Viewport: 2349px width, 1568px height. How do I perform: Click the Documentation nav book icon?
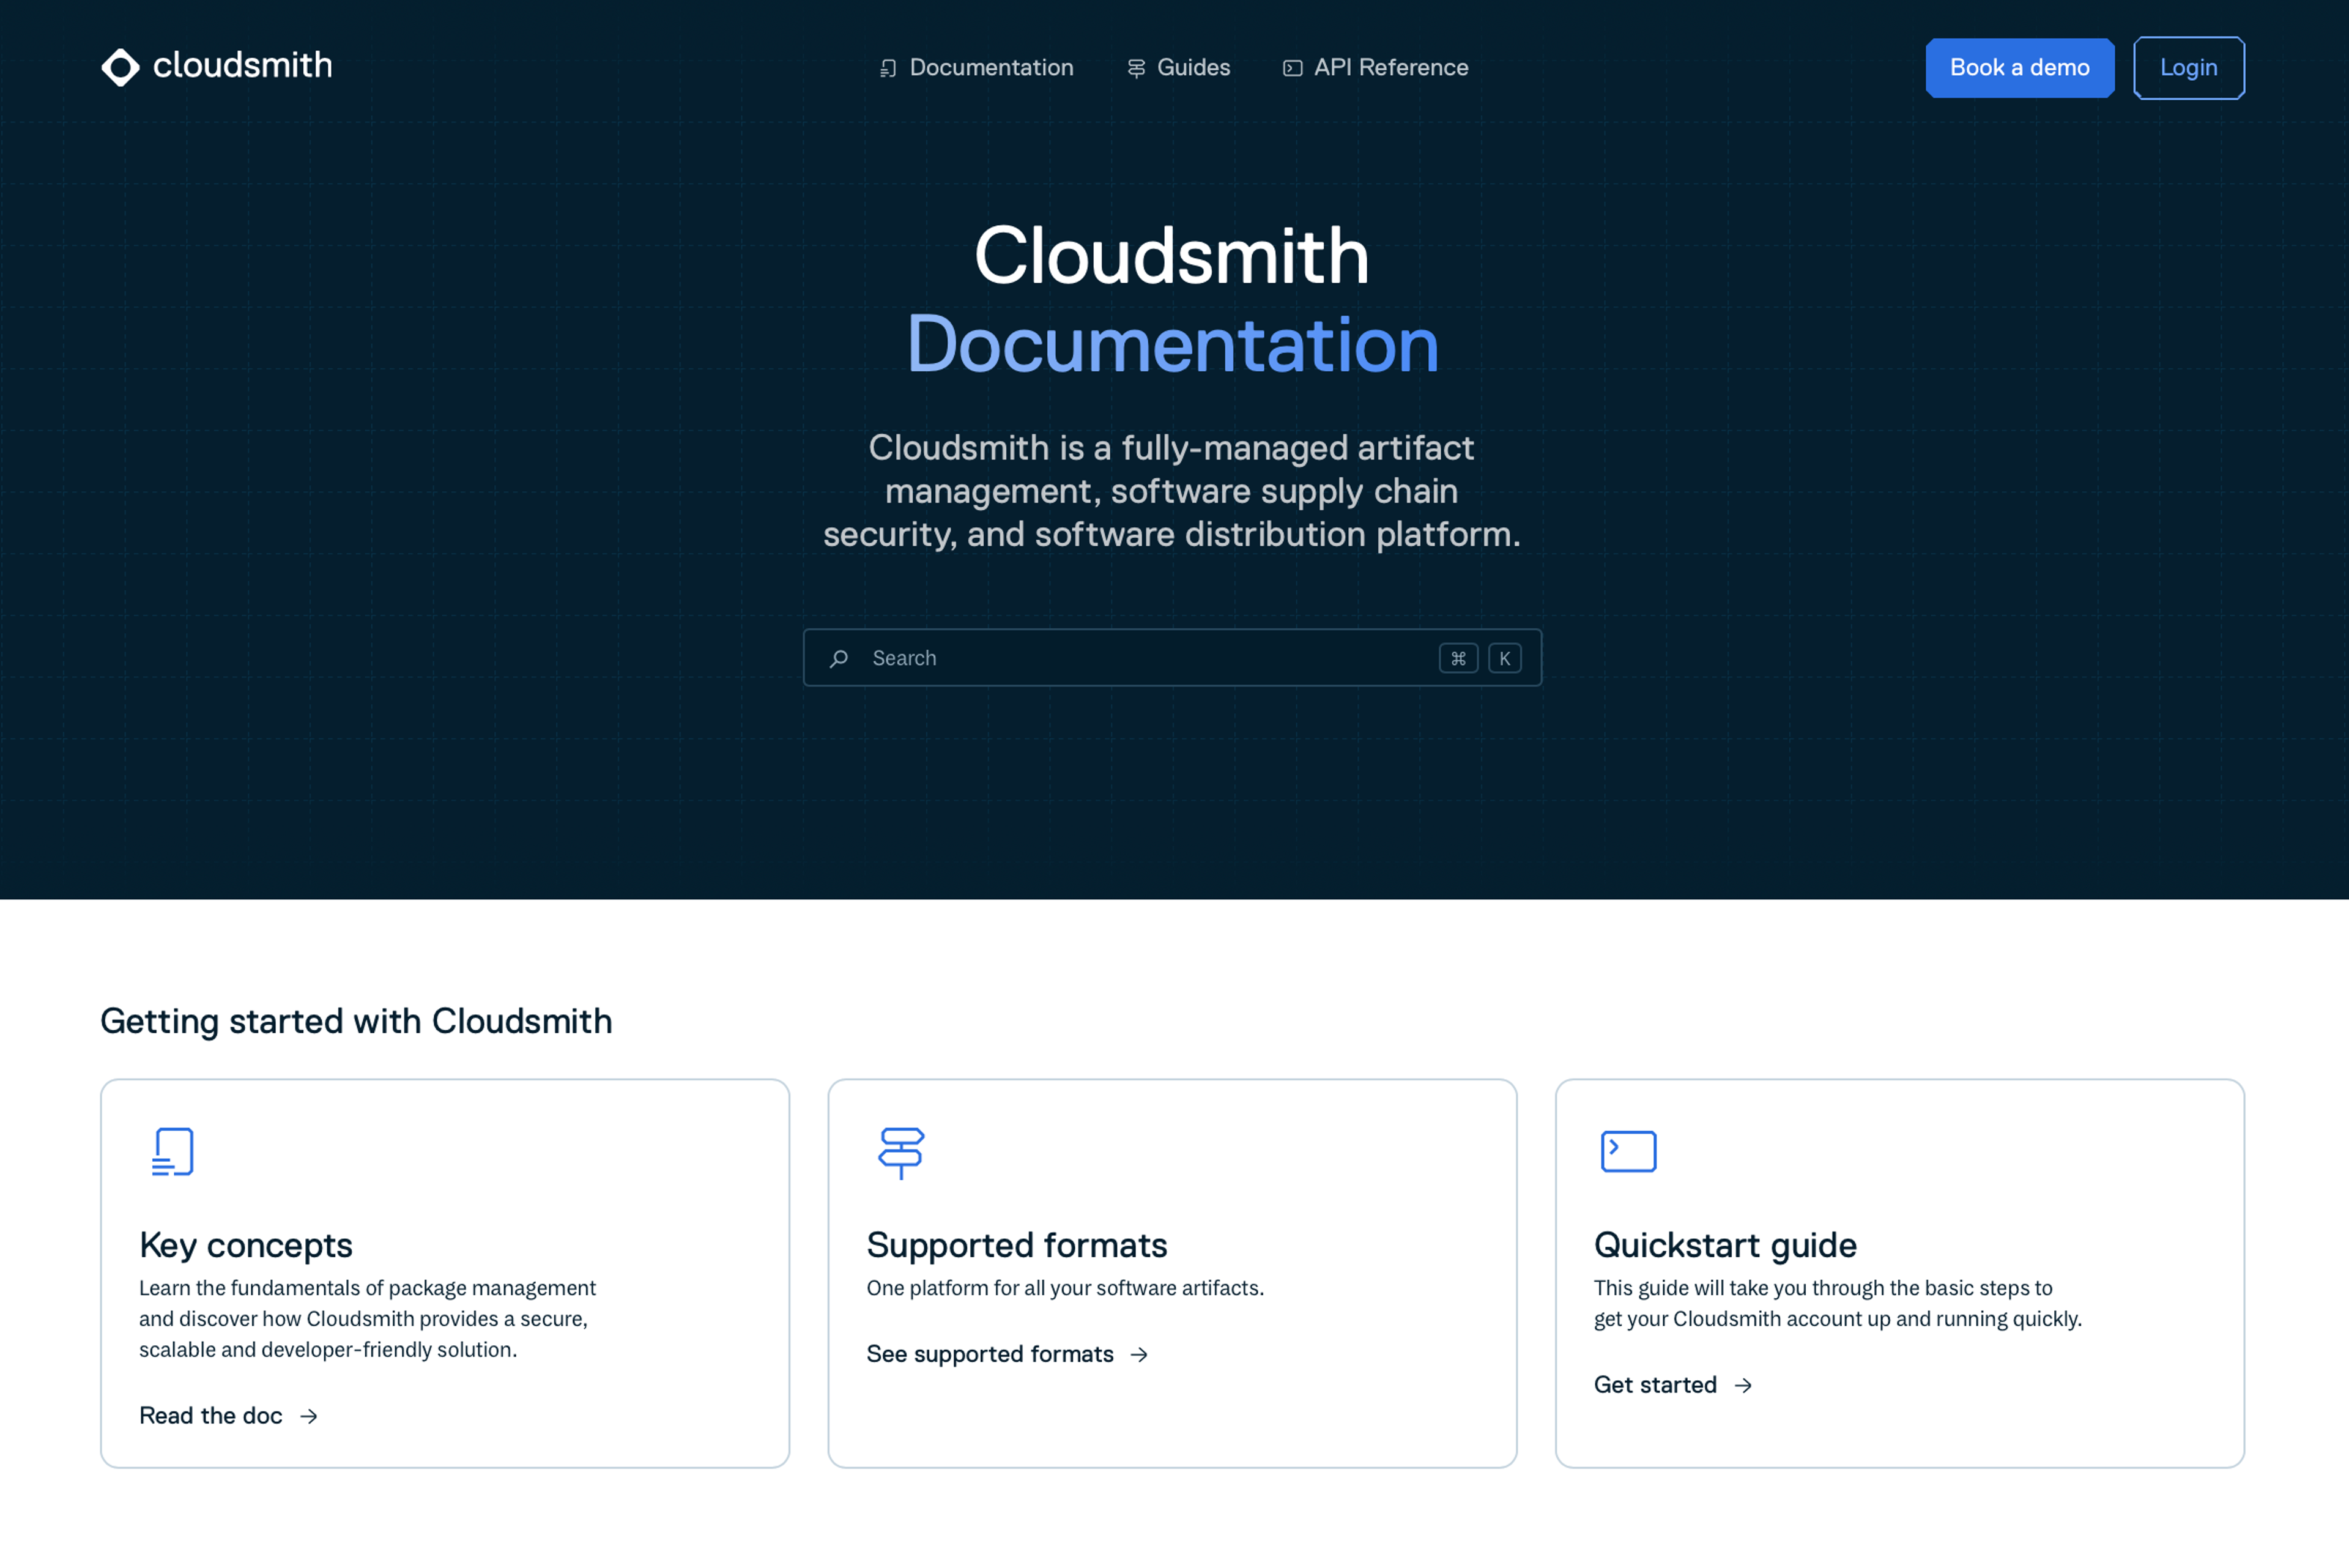point(887,68)
